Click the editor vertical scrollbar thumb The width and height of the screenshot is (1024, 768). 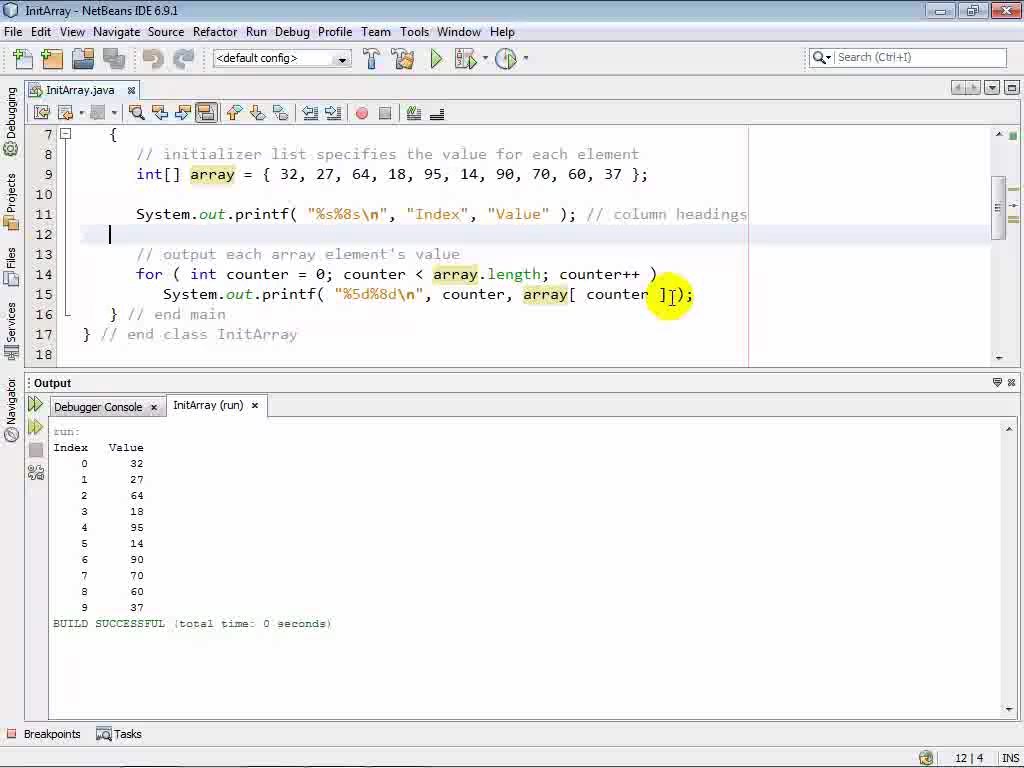(x=998, y=208)
